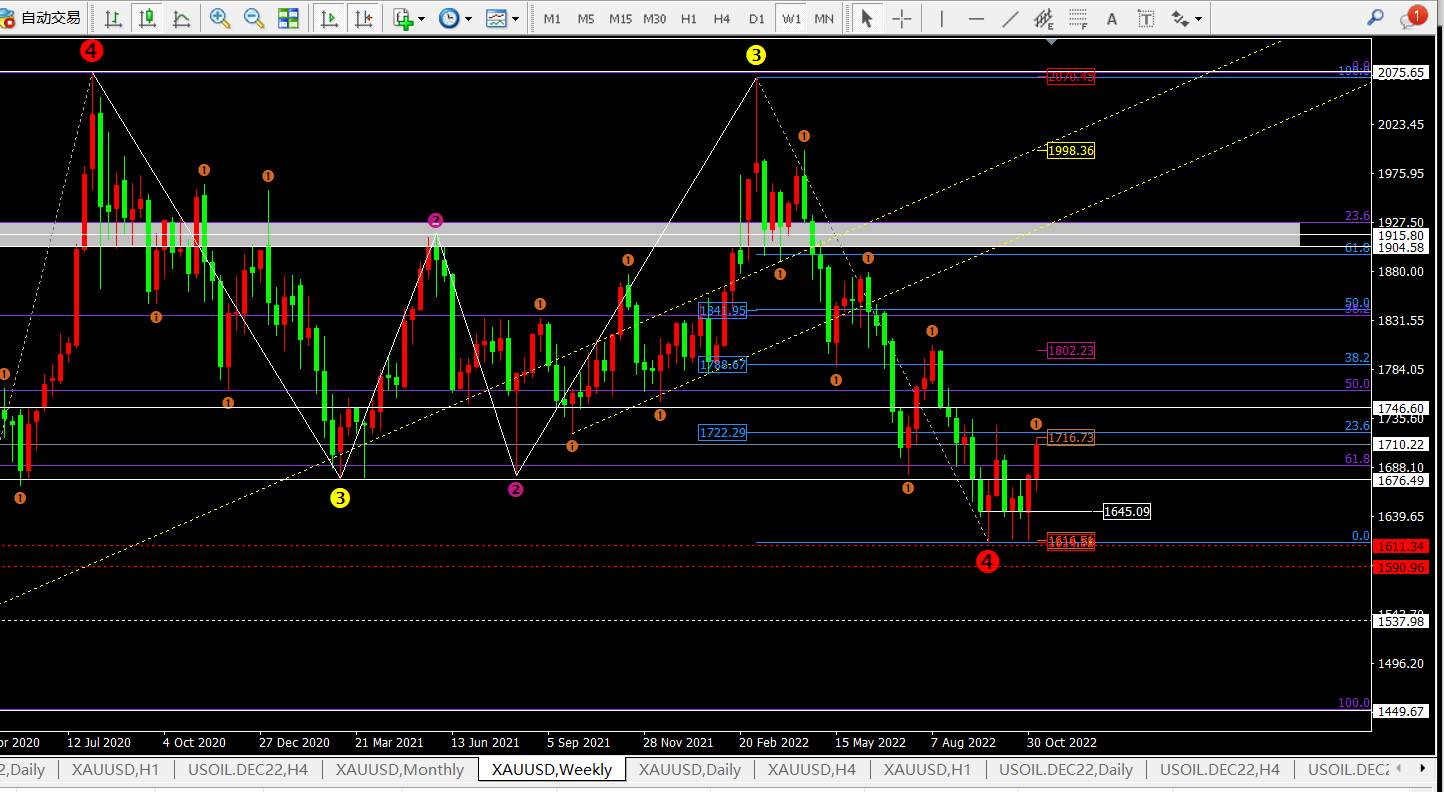Viewport: 1444px width, 792px height.
Task: Select the 1722.29 Fibonacci level label
Action: point(723,433)
